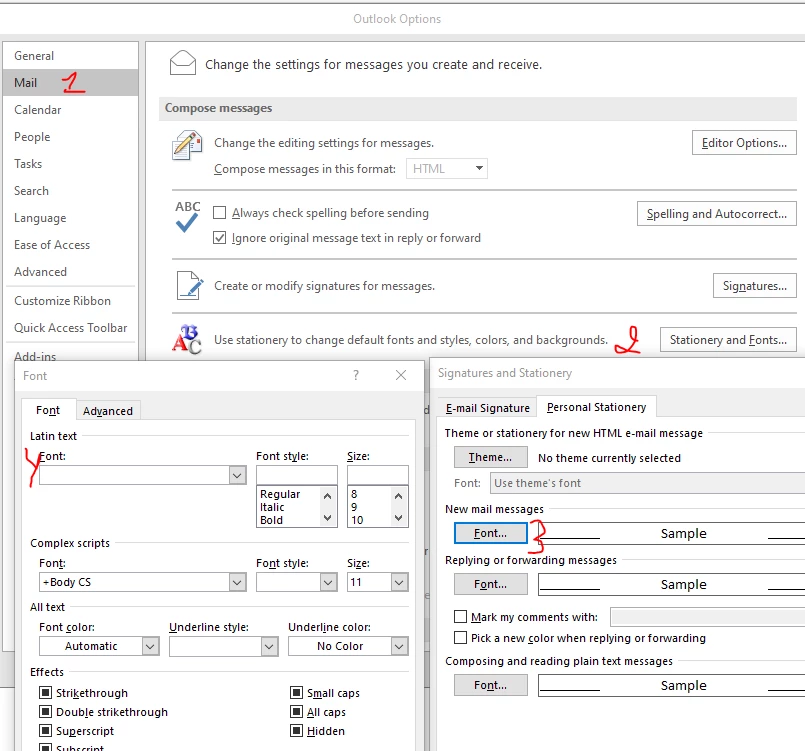
Task: Click the pencil-and-paper editing settings icon
Action: [x=187, y=145]
